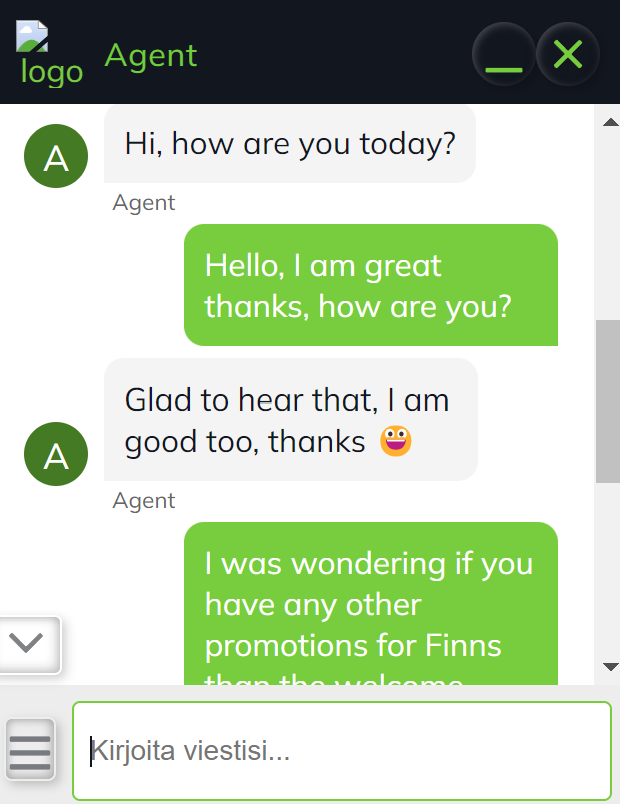Open the hamburger menu beside the message box
The height and width of the screenshot is (804, 620).
click(x=30, y=751)
